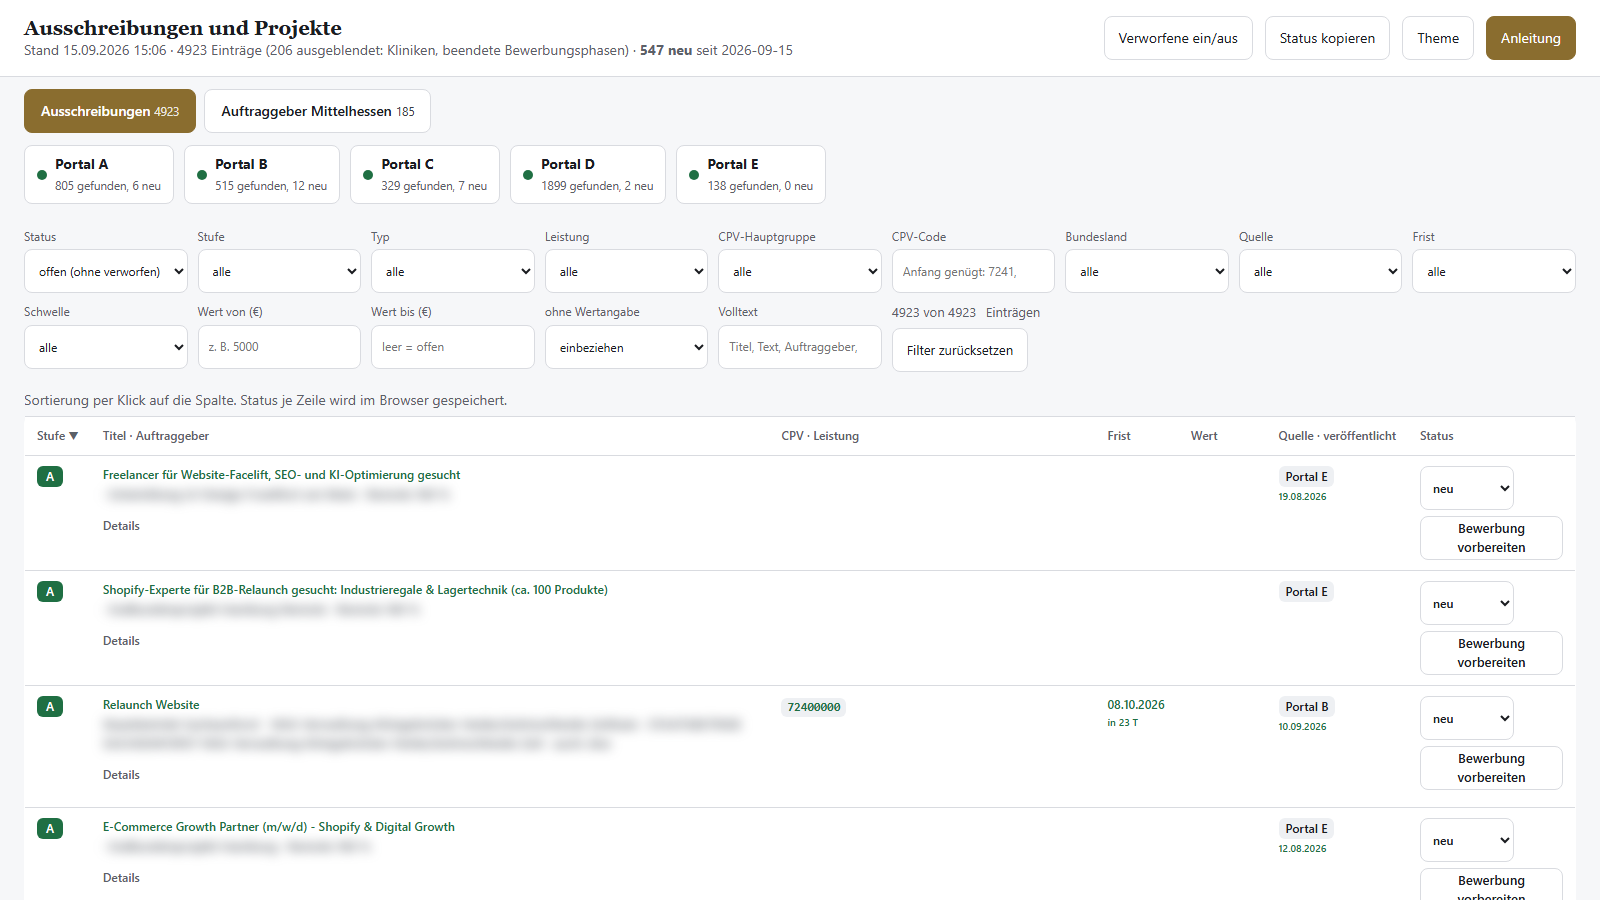Open the Typ filter dropdown
This screenshot has width=1600, height=900.
click(x=453, y=271)
